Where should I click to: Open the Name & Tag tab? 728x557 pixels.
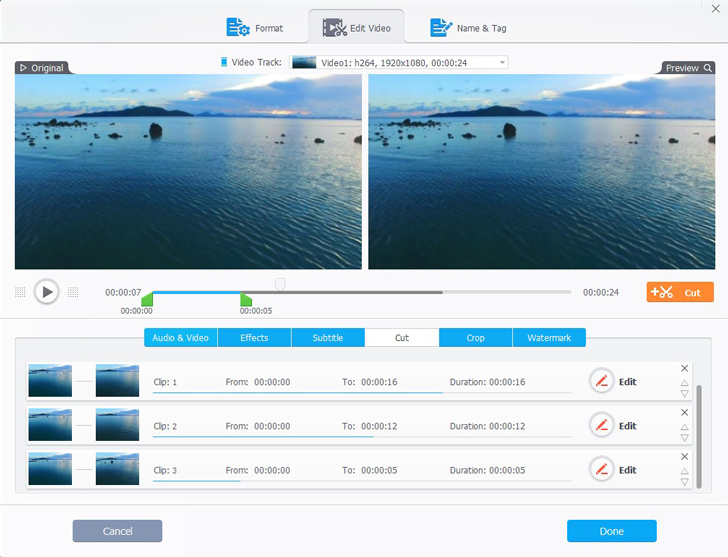point(468,28)
